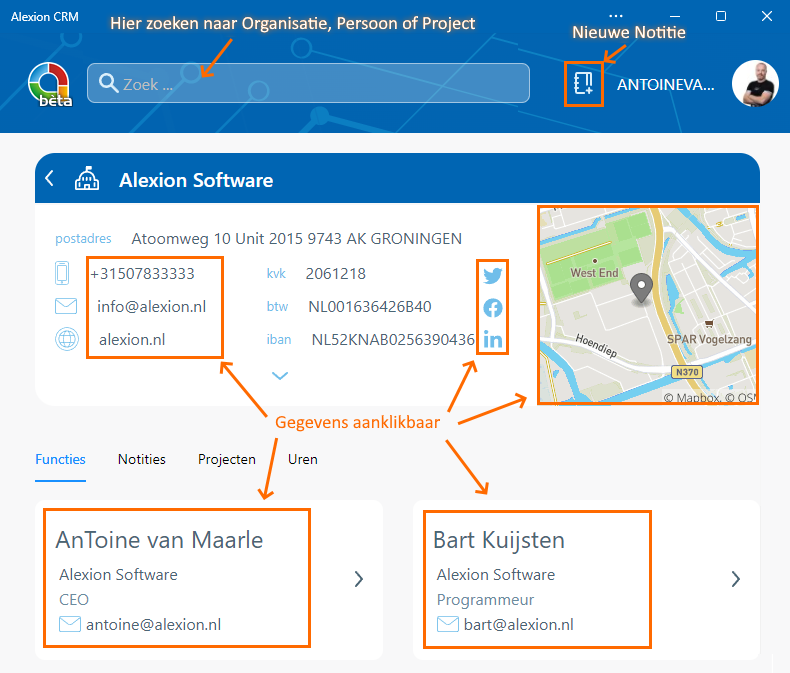Click the iban NL52KNAB0256390436
This screenshot has width=790, height=673.
393,340
